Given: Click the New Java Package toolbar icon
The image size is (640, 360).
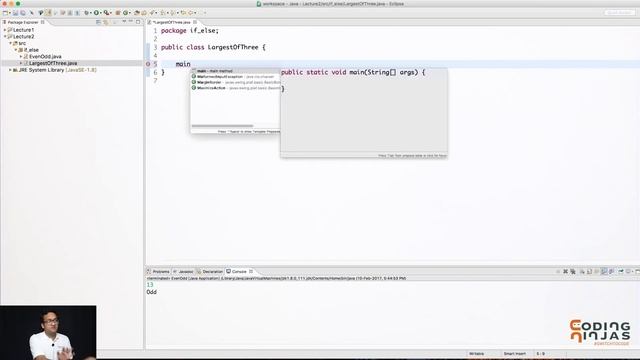Looking at the screenshot, I should click(x=118, y=13).
